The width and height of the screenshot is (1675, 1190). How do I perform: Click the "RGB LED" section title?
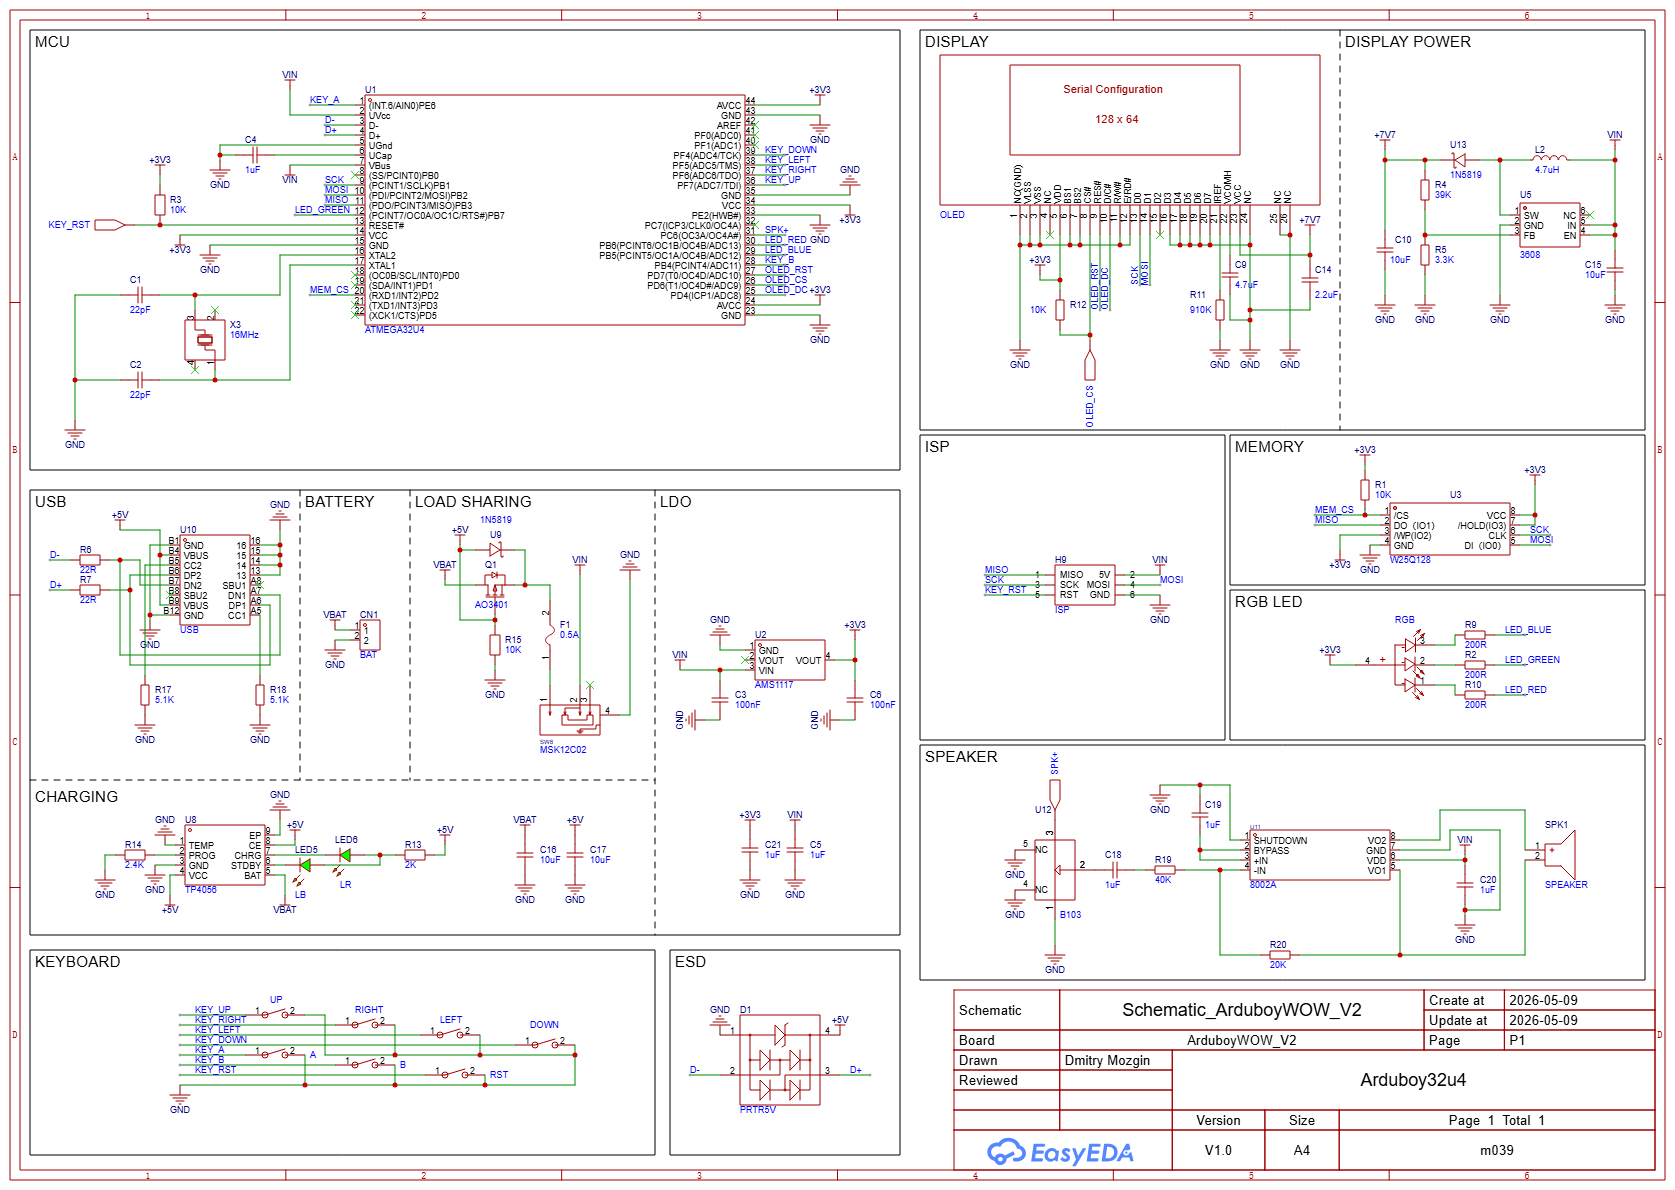1268,602
